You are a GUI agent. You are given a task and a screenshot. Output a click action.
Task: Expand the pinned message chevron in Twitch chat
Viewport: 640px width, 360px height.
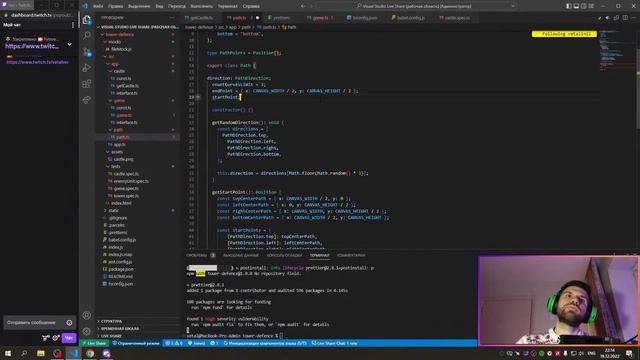tap(69, 44)
